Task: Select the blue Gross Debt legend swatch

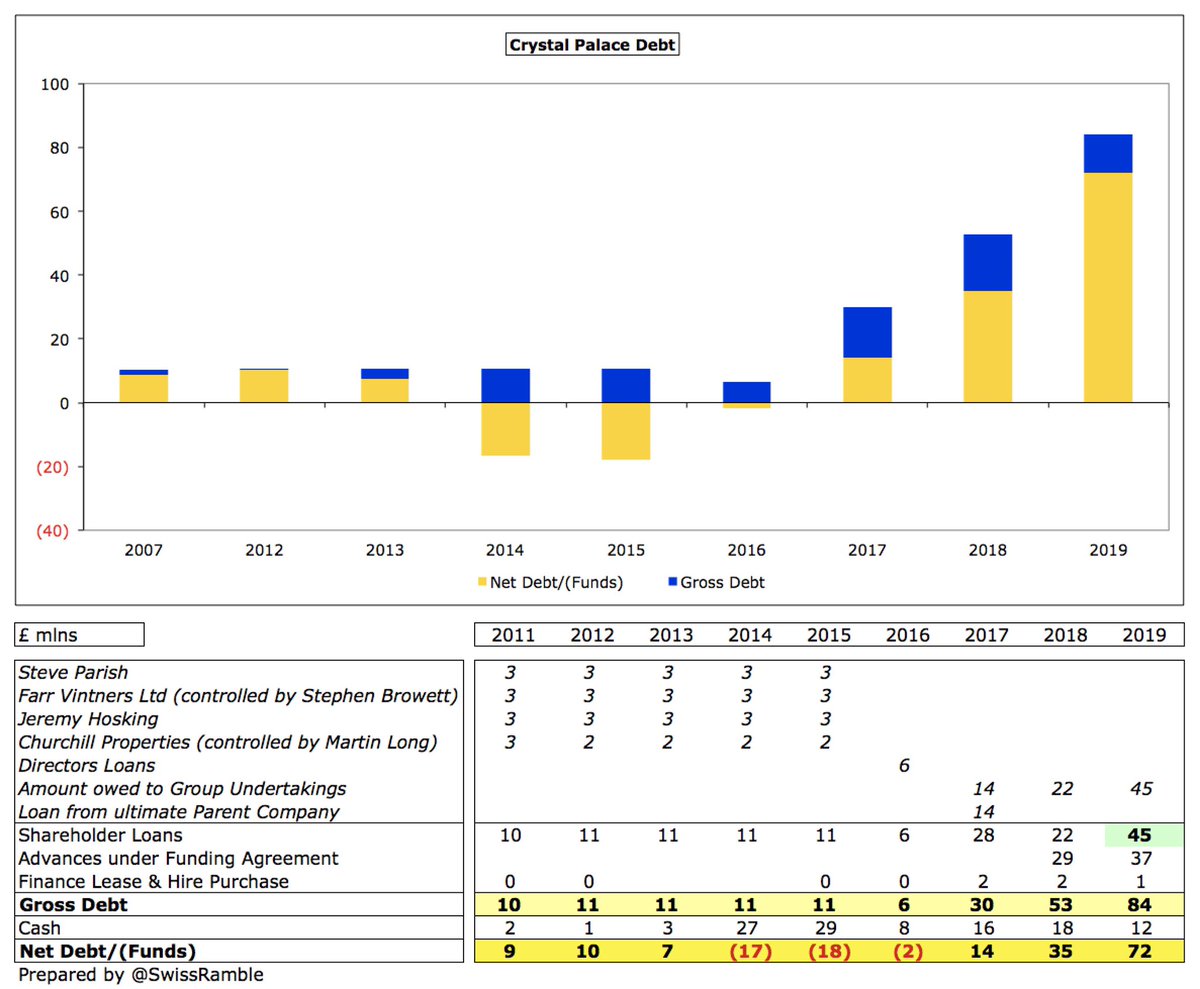Action: click(671, 582)
